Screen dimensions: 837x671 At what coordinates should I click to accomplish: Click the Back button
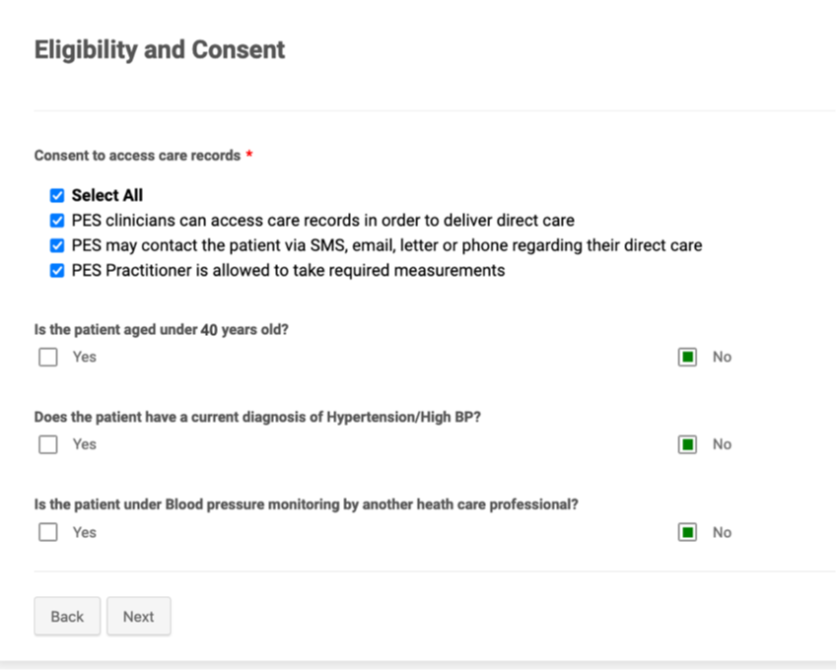67,617
